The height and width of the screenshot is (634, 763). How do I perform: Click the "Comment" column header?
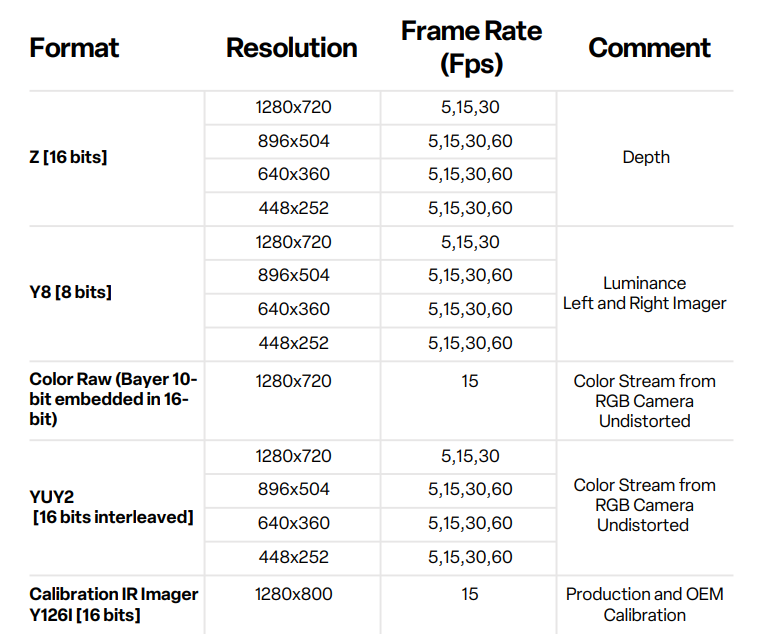[x=649, y=48]
